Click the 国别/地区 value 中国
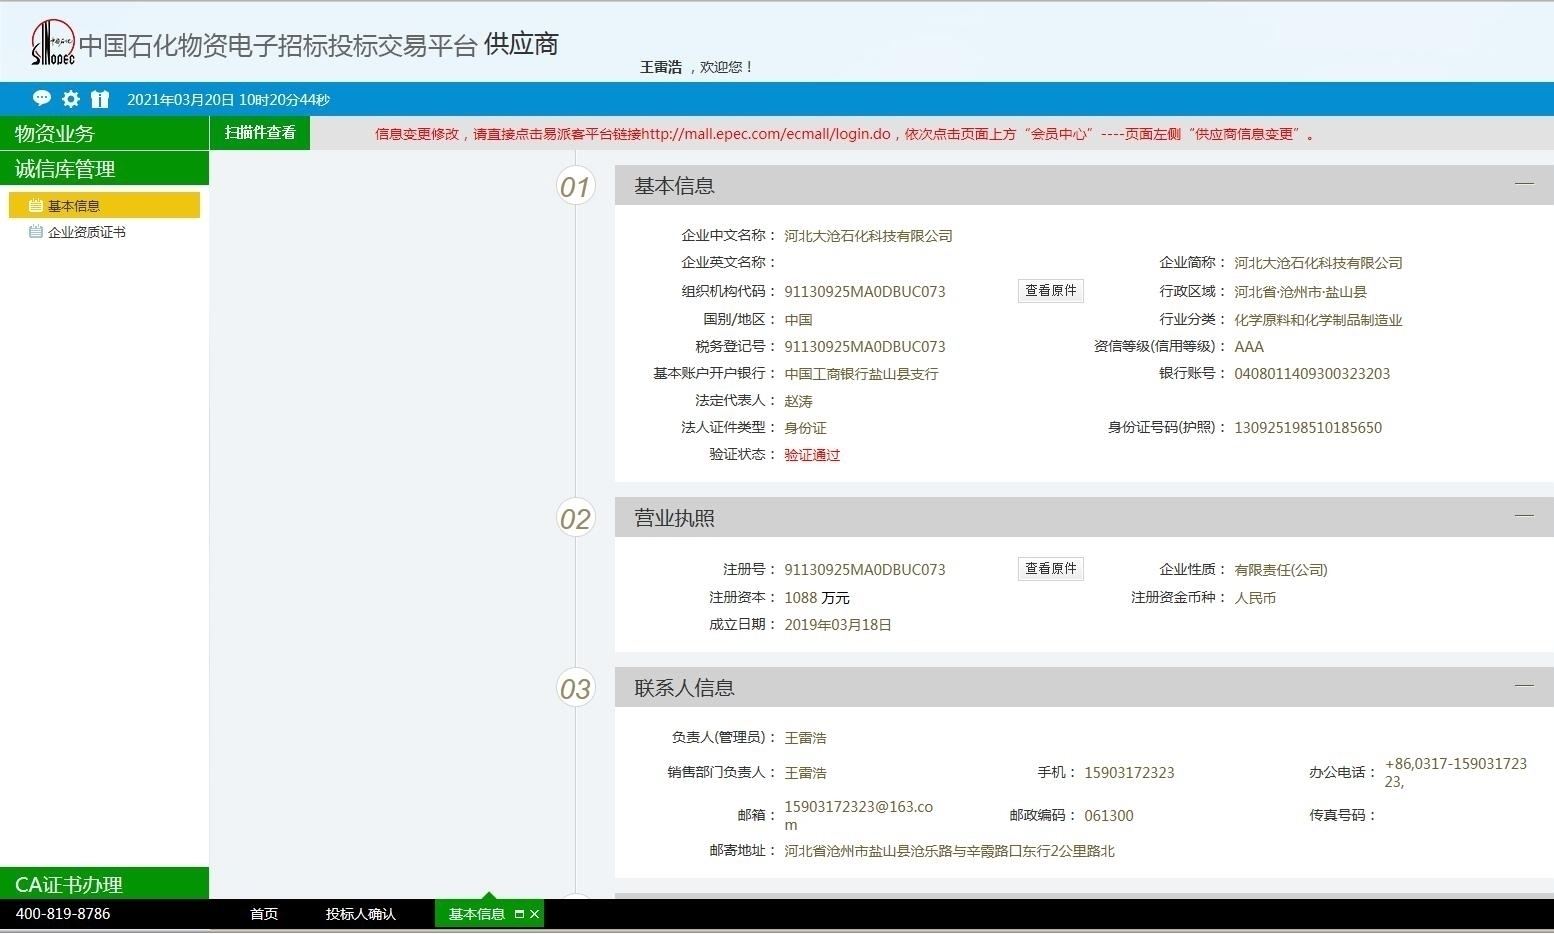 pos(798,320)
